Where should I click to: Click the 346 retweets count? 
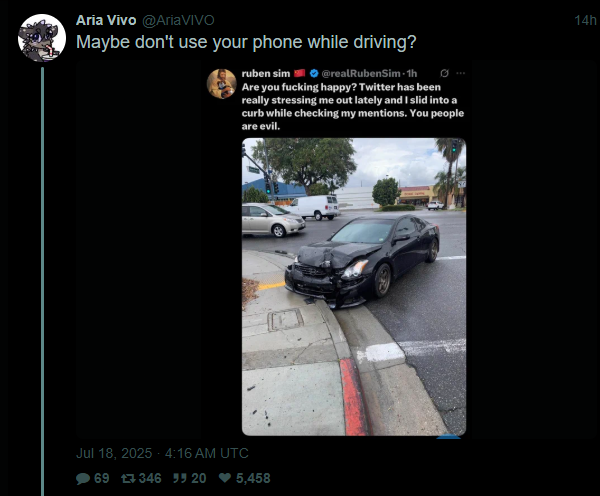(150, 478)
